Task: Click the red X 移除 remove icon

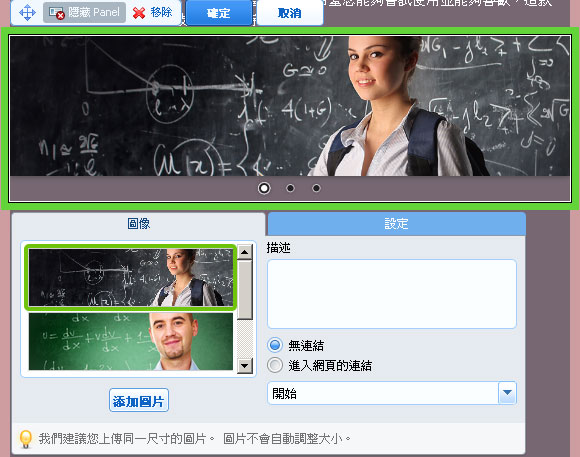Action: pyautogui.click(x=139, y=13)
